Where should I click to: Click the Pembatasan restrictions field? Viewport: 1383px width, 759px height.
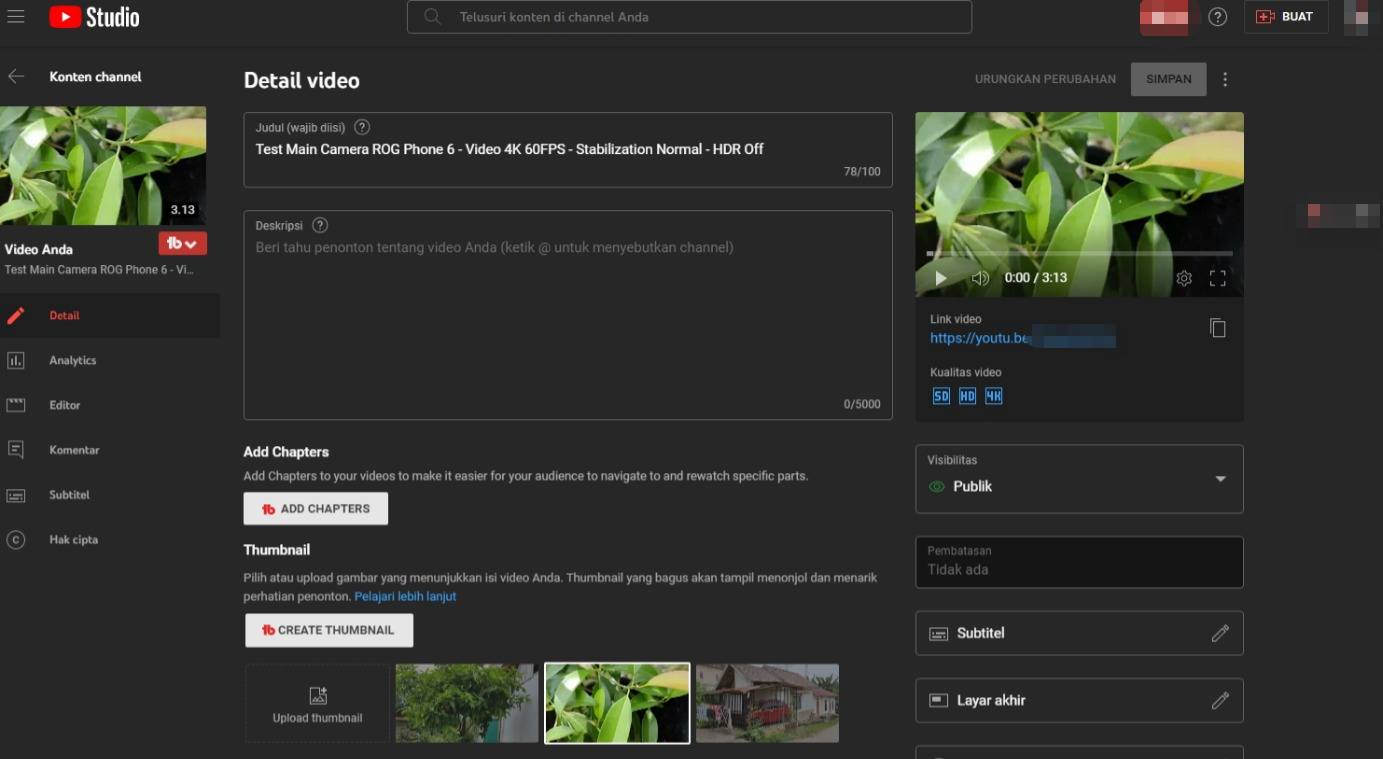point(1079,562)
